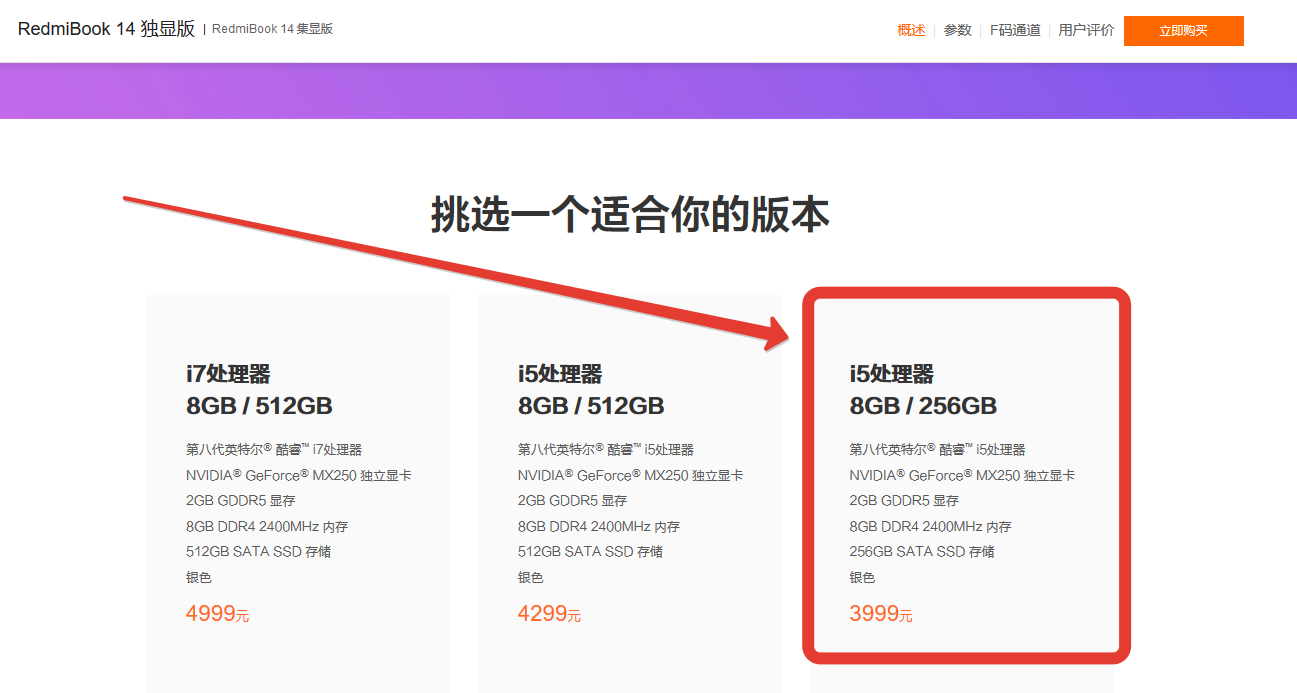This screenshot has width=1297, height=693.
Task: Open the 参数 tab
Action: click(957, 31)
